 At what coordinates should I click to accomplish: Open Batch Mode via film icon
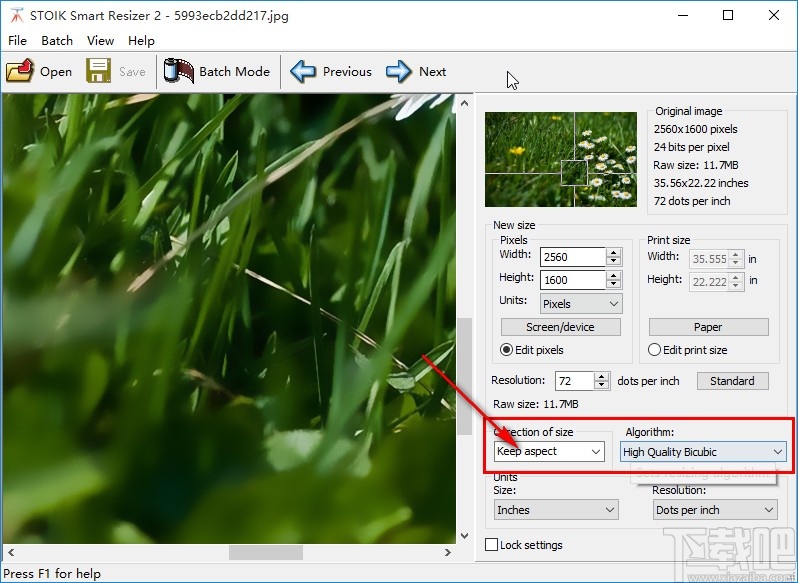click(x=179, y=71)
